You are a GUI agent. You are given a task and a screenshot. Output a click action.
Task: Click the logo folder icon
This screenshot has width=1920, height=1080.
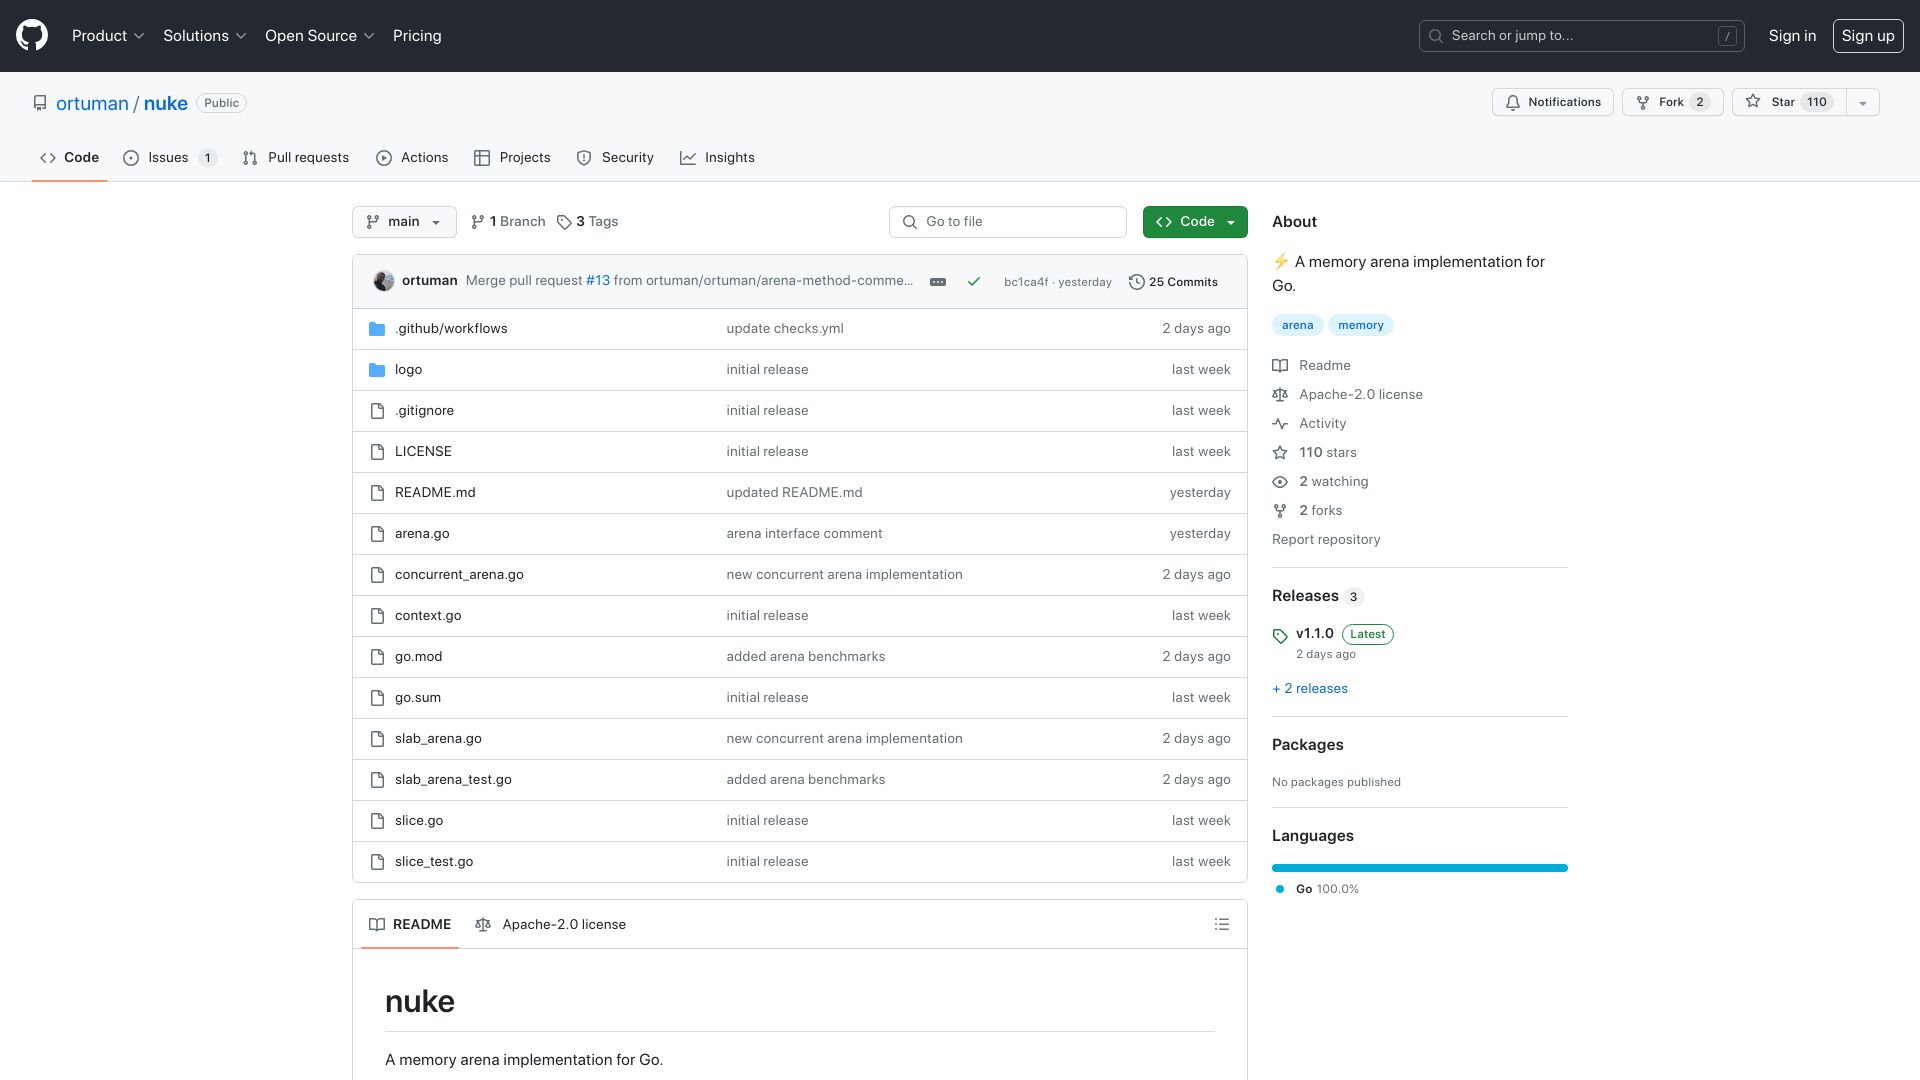tap(377, 370)
